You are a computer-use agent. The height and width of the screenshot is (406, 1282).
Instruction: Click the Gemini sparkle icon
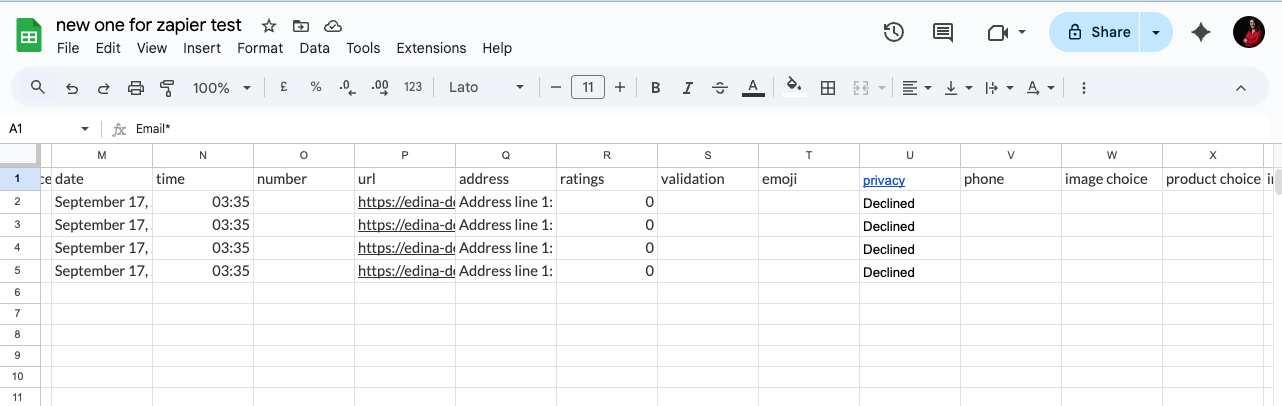pos(1201,32)
